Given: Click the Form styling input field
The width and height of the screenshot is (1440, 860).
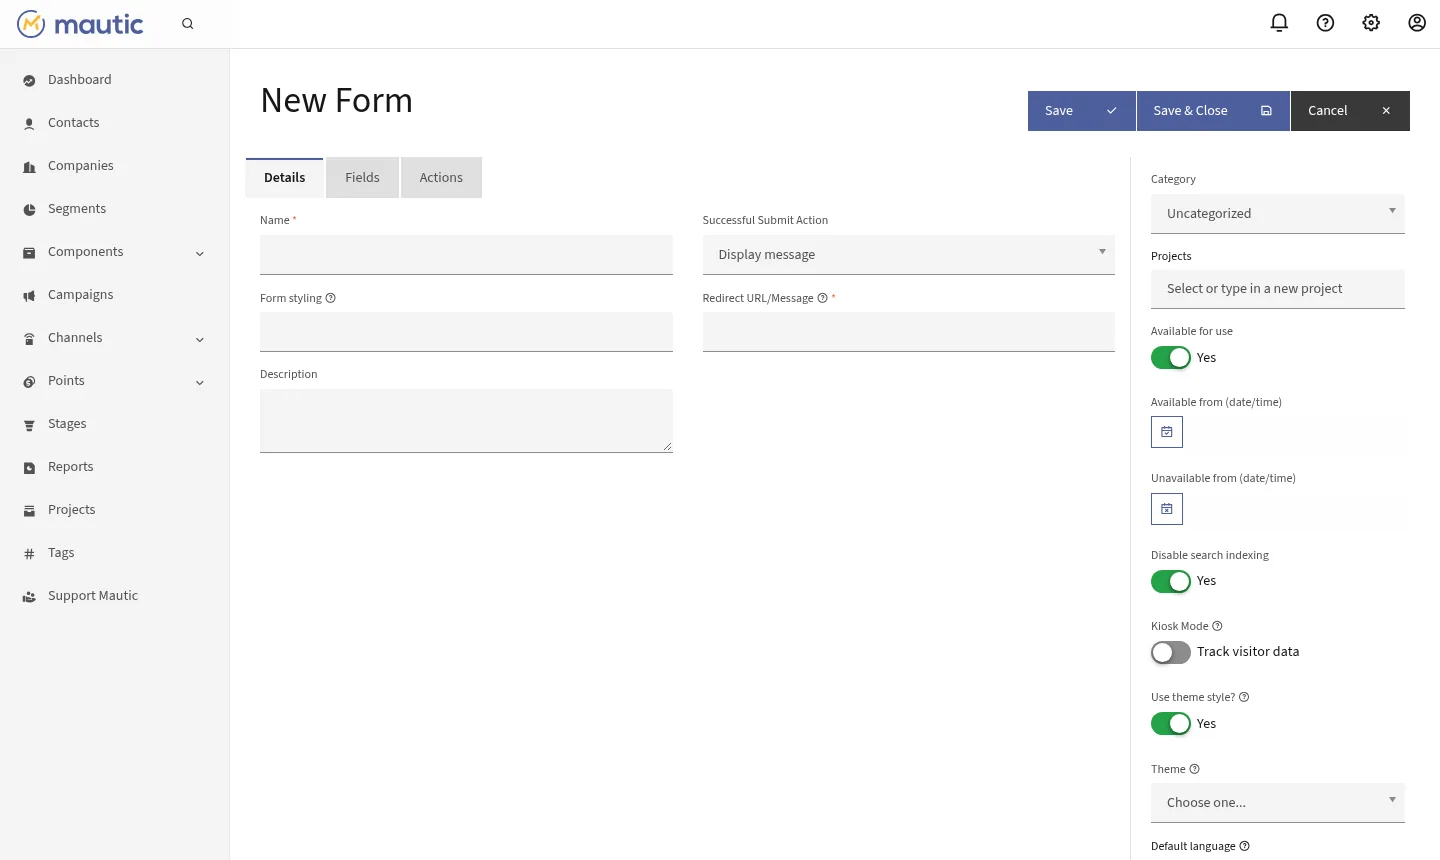Looking at the screenshot, I should [x=466, y=332].
